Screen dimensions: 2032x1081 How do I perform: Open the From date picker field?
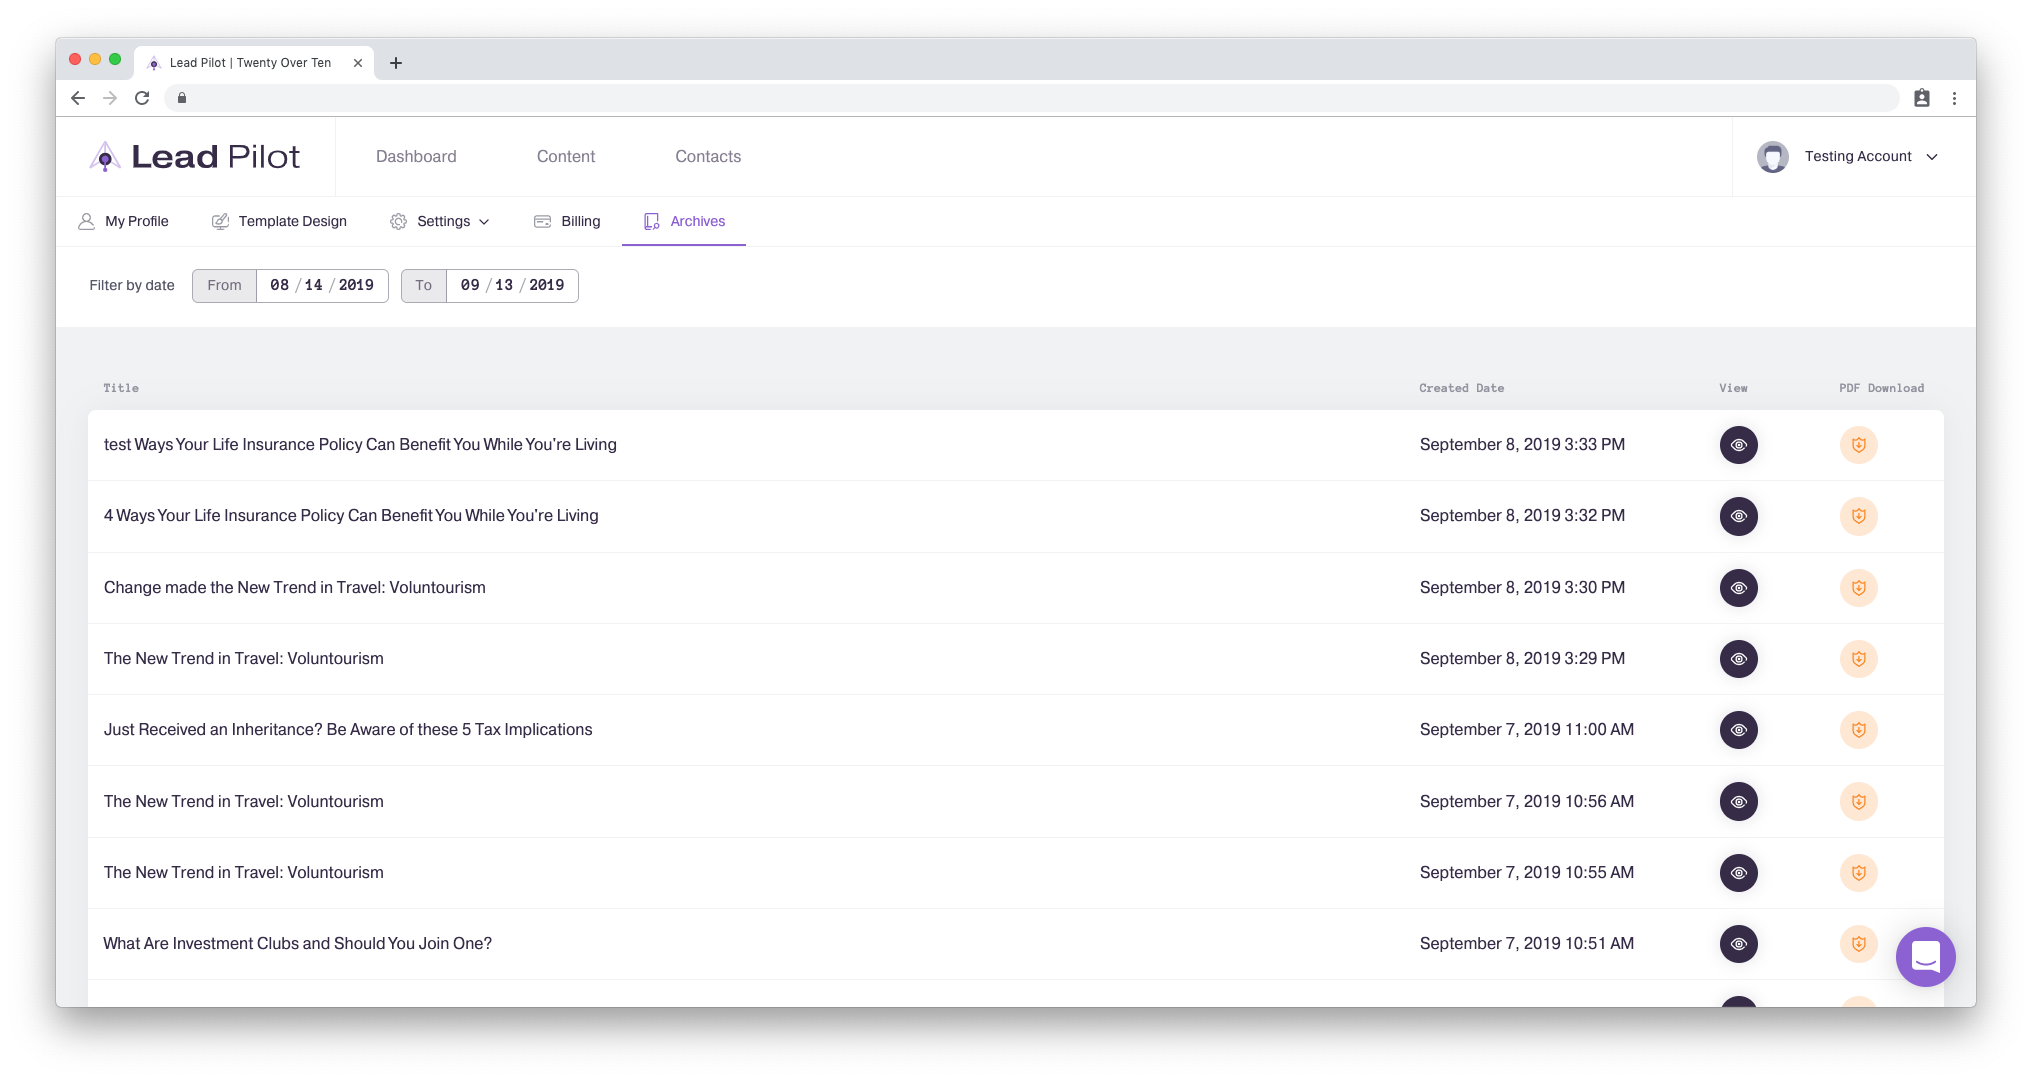coord(321,286)
